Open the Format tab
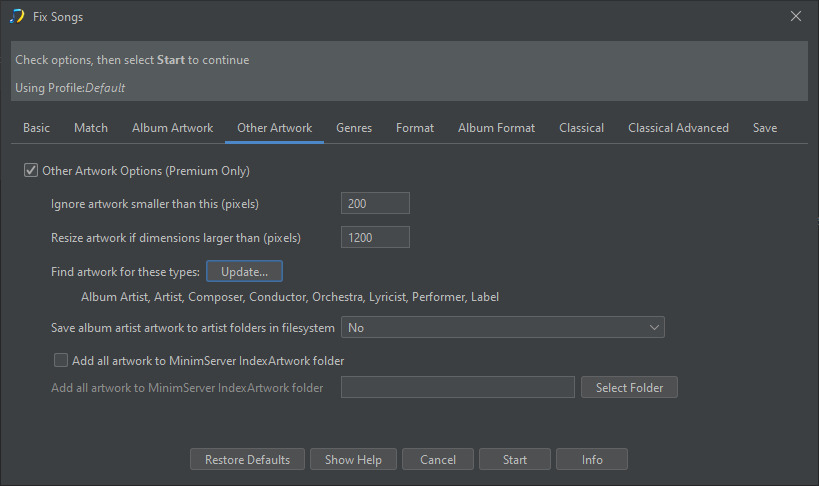819x486 pixels. click(x=415, y=128)
